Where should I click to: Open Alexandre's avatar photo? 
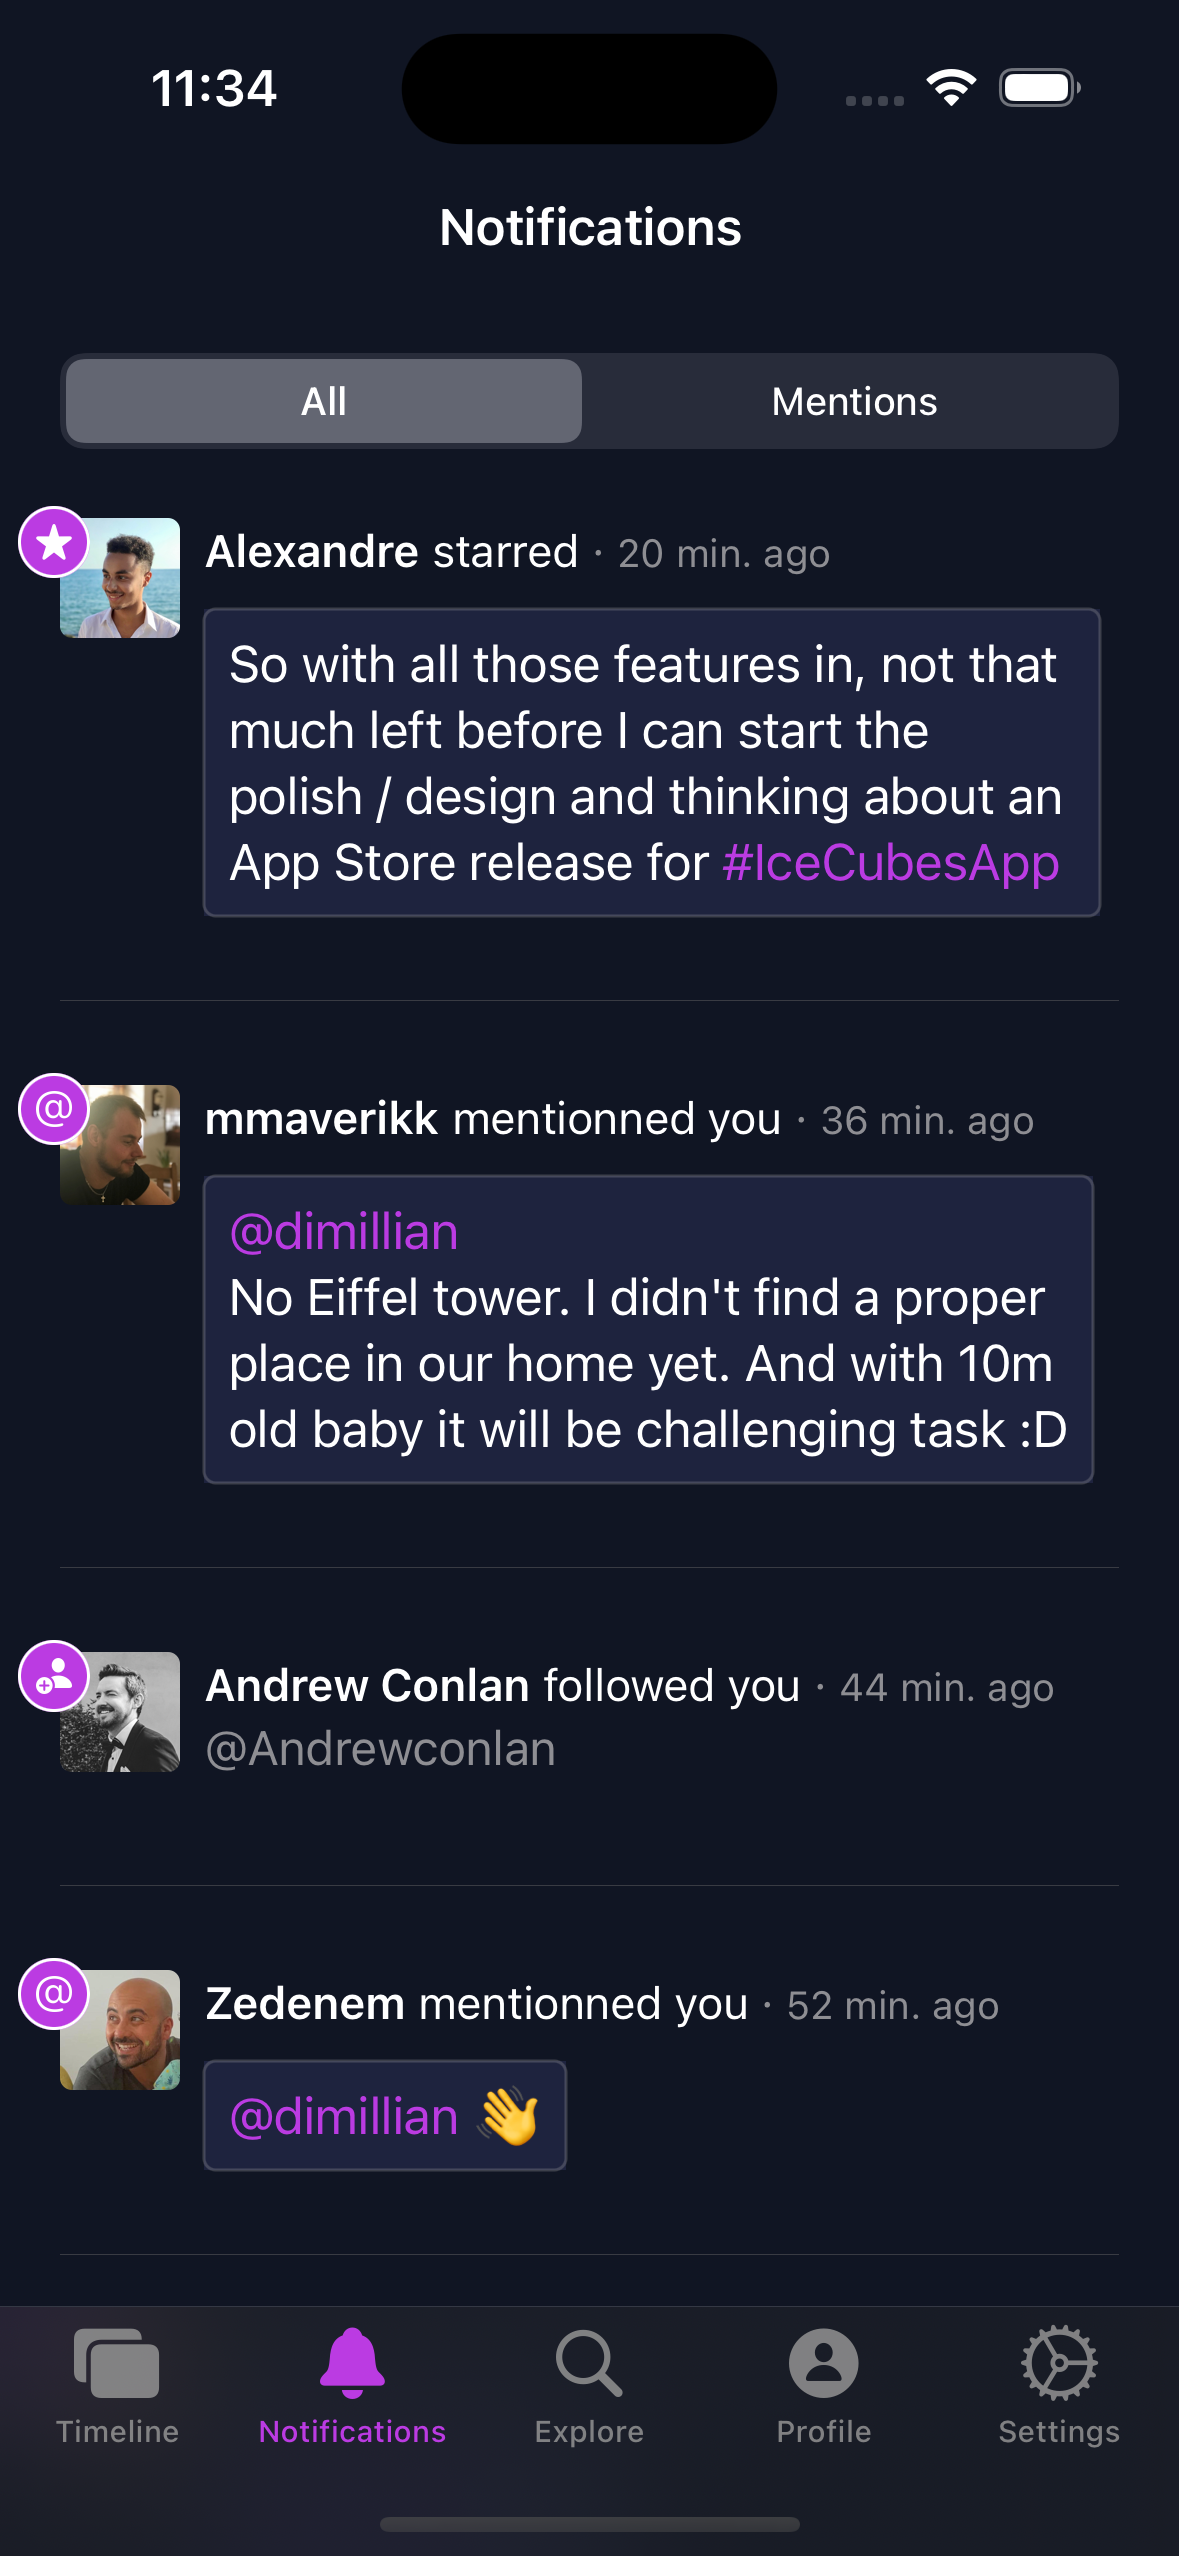120,578
